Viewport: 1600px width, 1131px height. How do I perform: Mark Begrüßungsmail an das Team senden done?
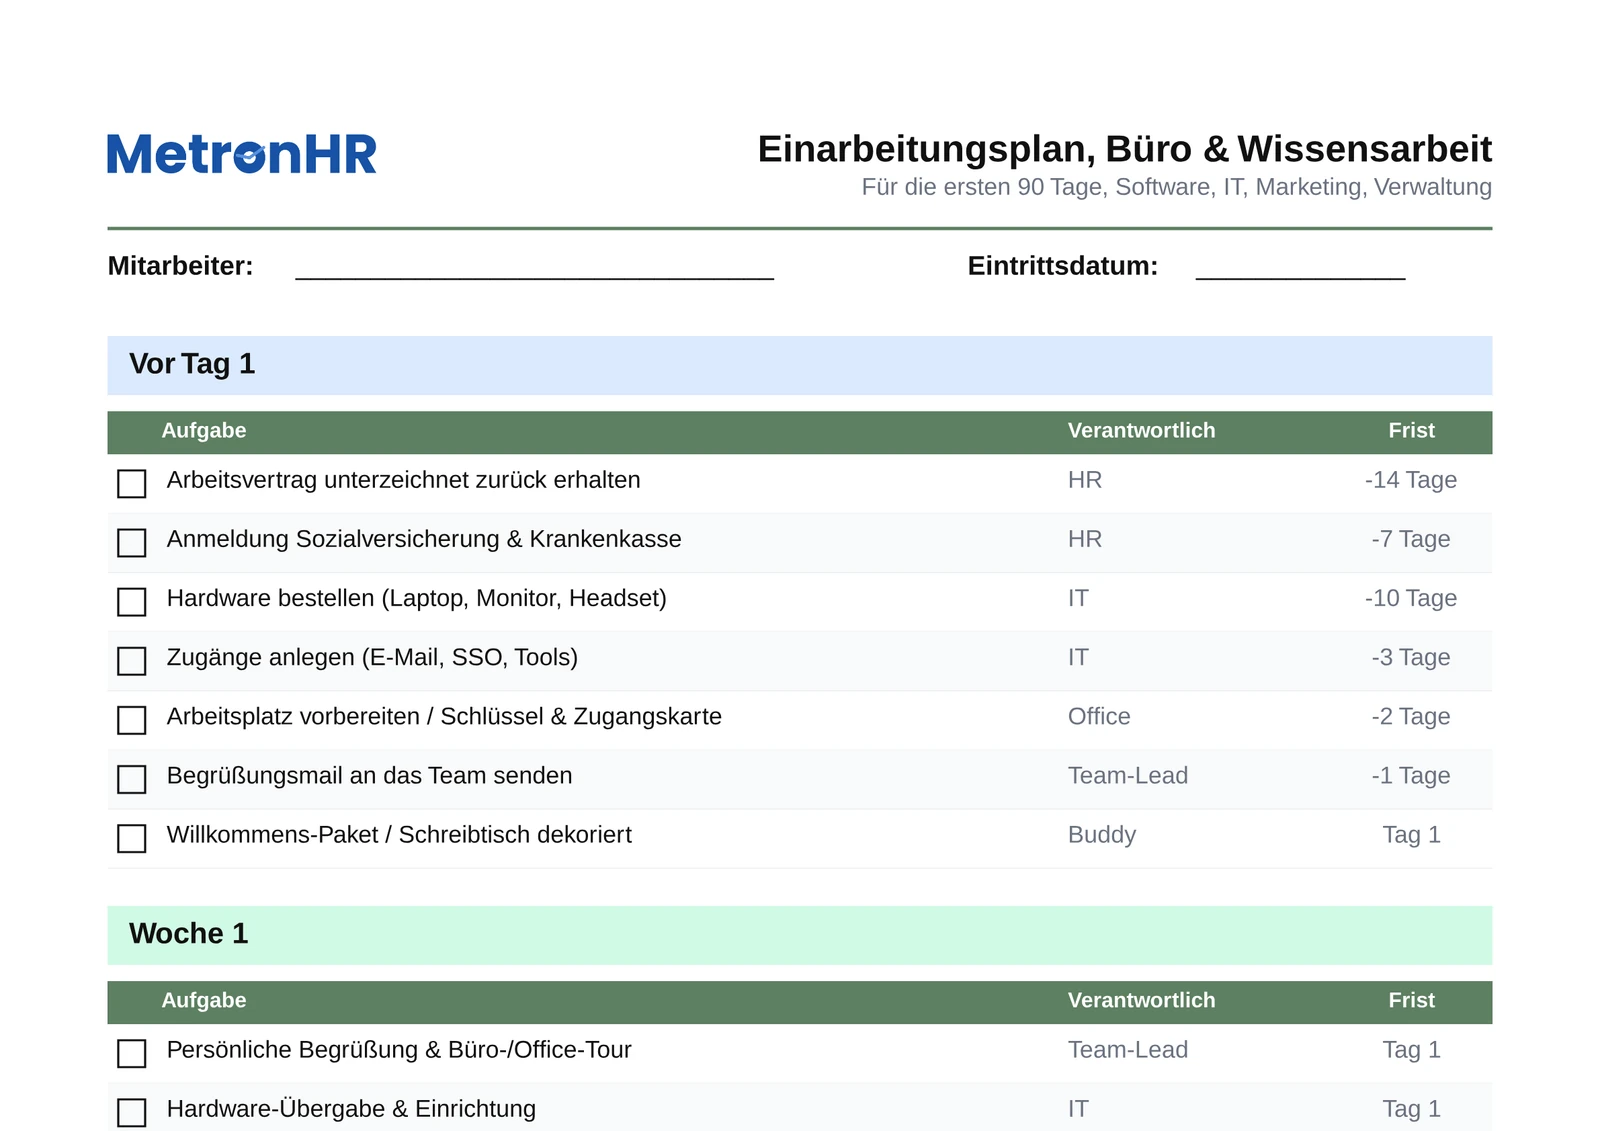[131, 779]
